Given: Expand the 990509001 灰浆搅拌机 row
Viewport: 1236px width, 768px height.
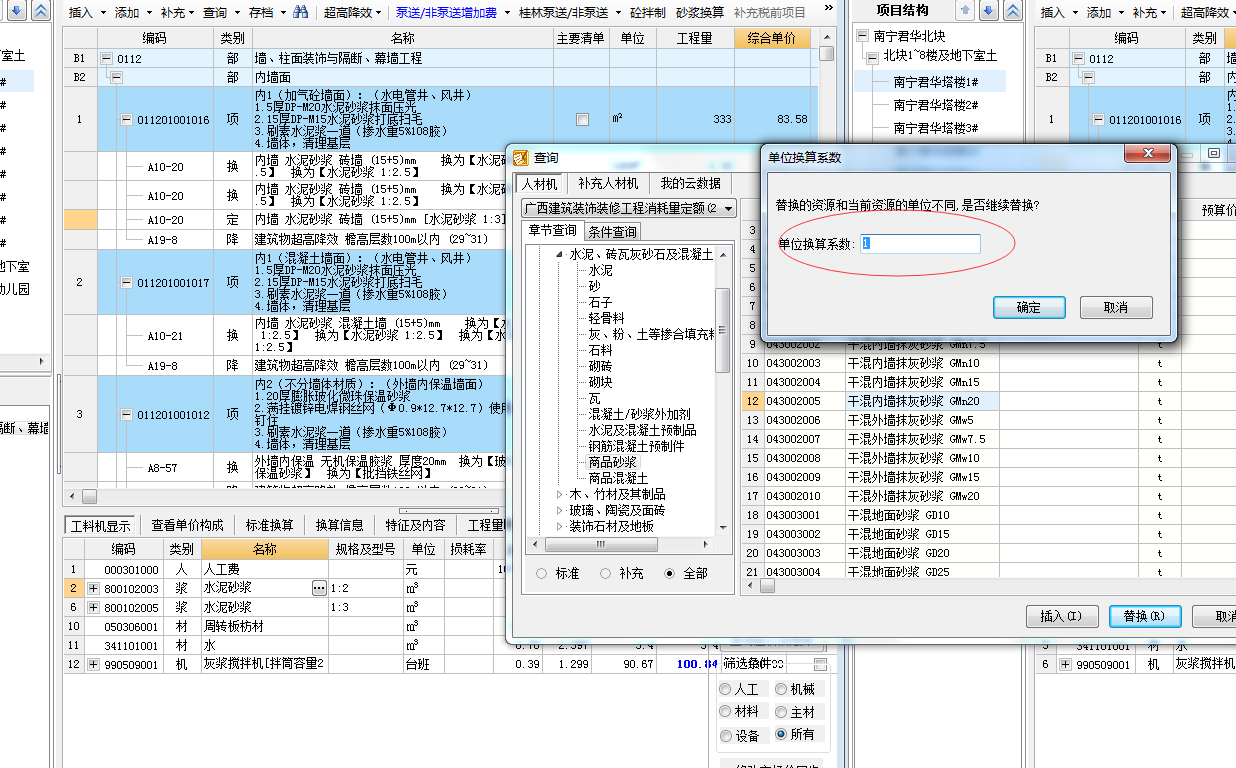Looking at the screenshot, I should pyautogui.click(x=93, y=664).
